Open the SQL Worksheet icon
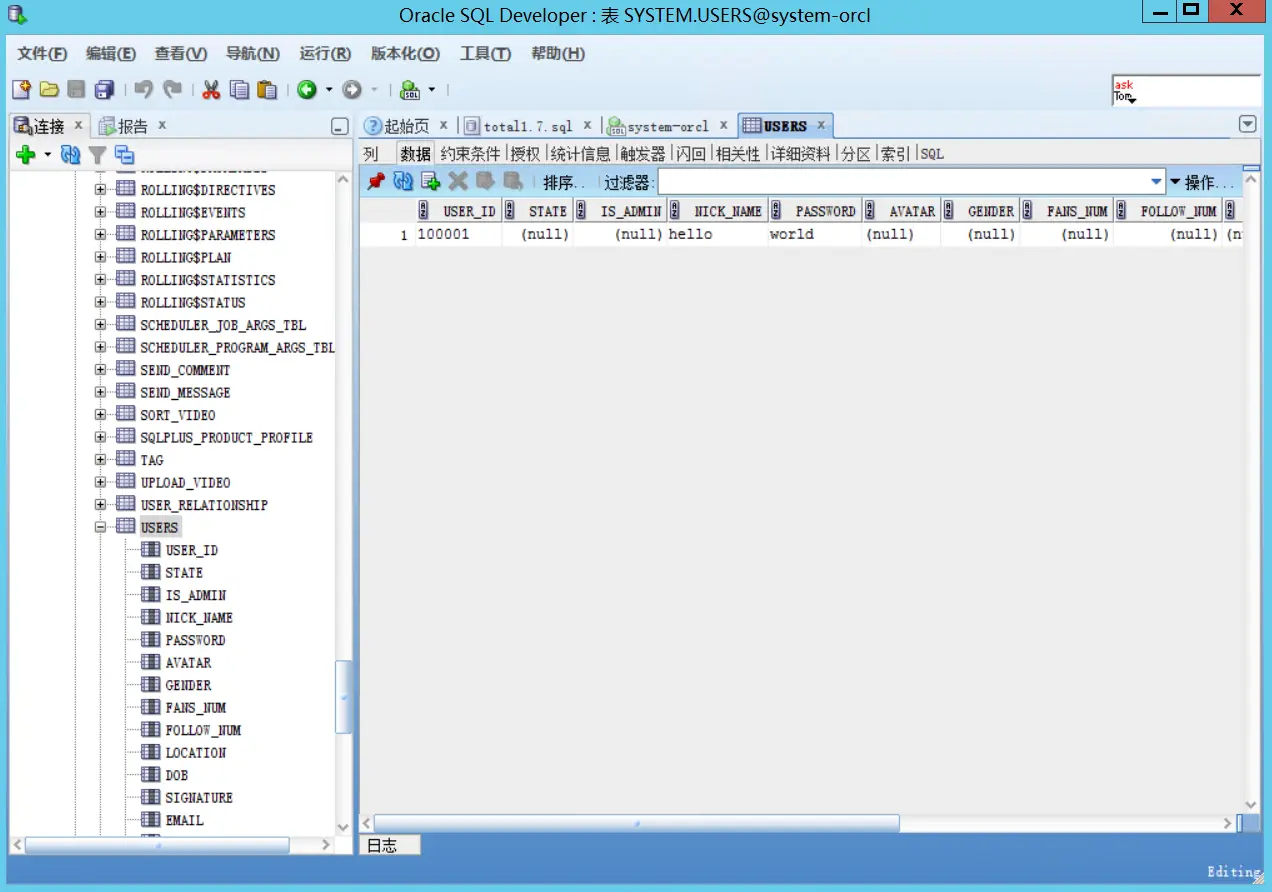Viewport: 1272px width, 892px height. (410, 90)
